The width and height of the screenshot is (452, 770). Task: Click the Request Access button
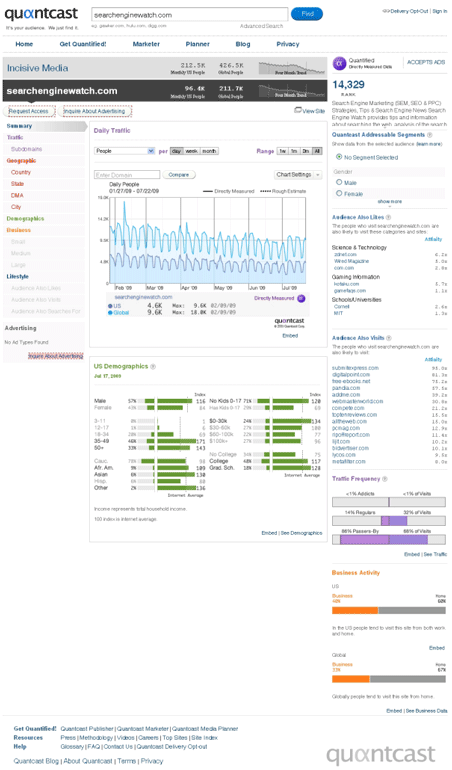pyautogui.click(x=29, y=111)
